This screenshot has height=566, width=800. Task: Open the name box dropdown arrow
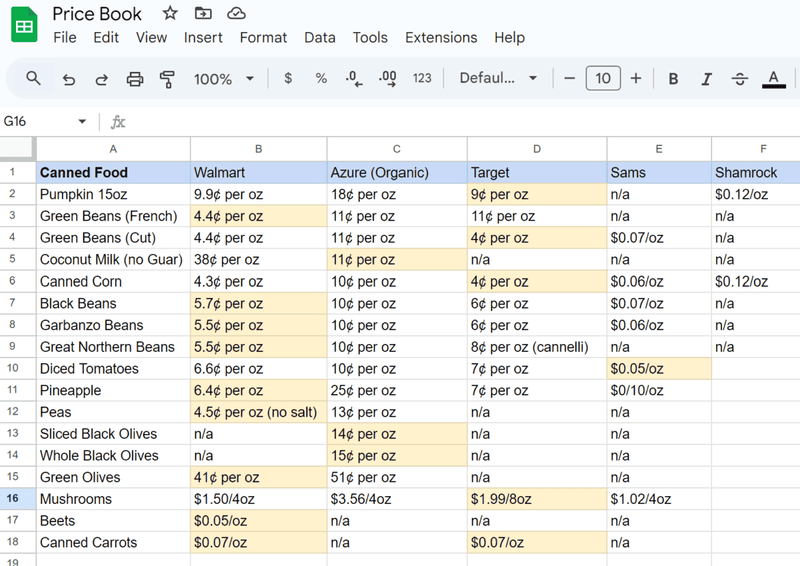[82, 122]
